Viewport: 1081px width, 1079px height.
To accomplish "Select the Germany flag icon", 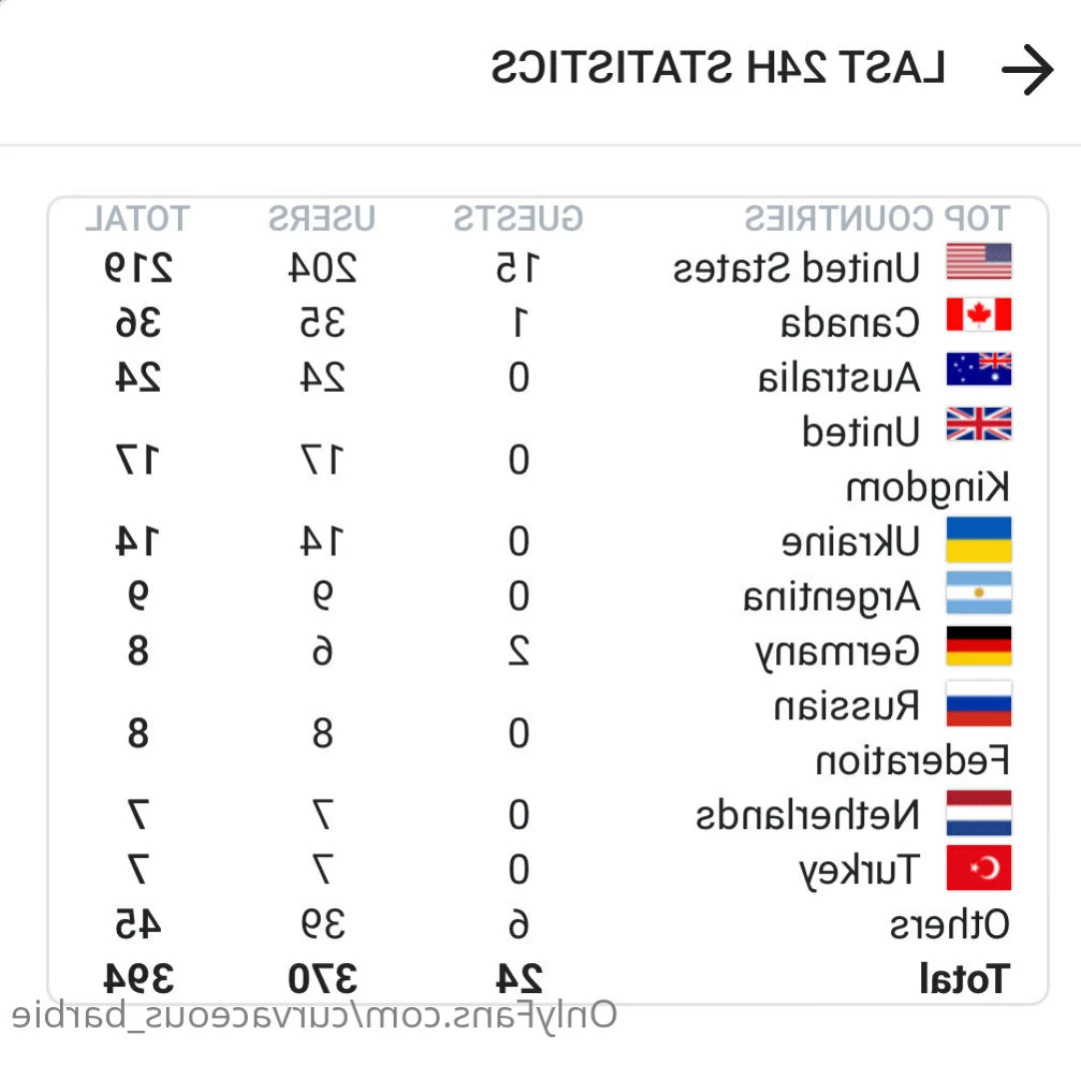I will [979, 648].
